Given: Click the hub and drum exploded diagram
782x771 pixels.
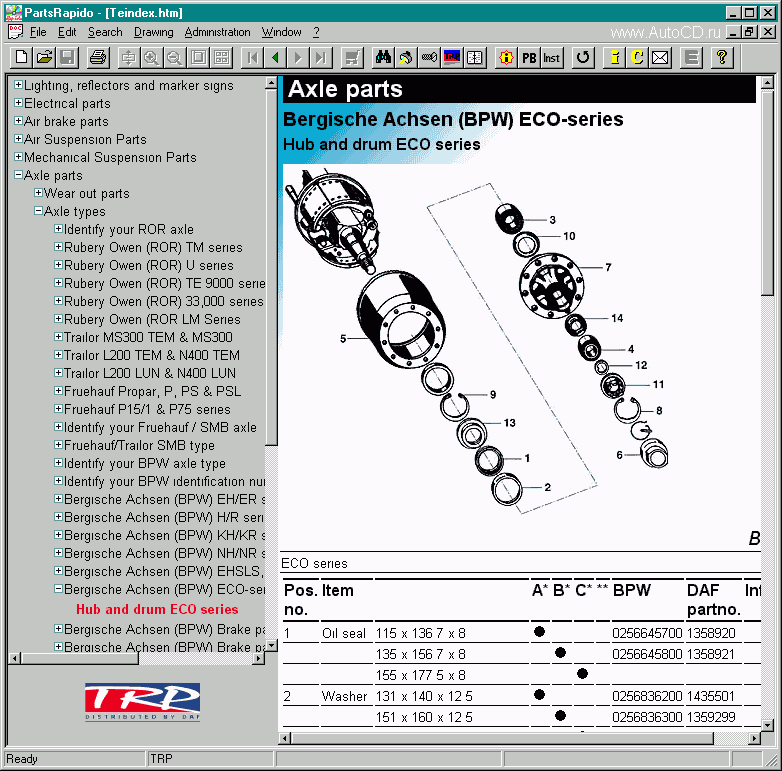Looking at the screenshot, I should 477,340.
